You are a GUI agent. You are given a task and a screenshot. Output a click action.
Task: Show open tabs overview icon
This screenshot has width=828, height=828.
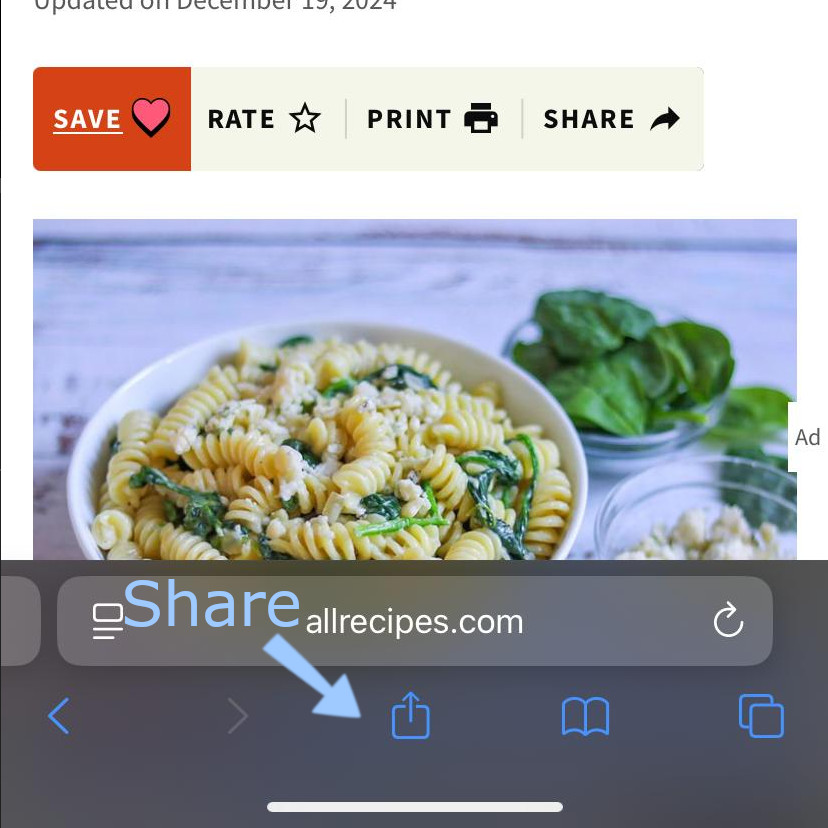761,716
